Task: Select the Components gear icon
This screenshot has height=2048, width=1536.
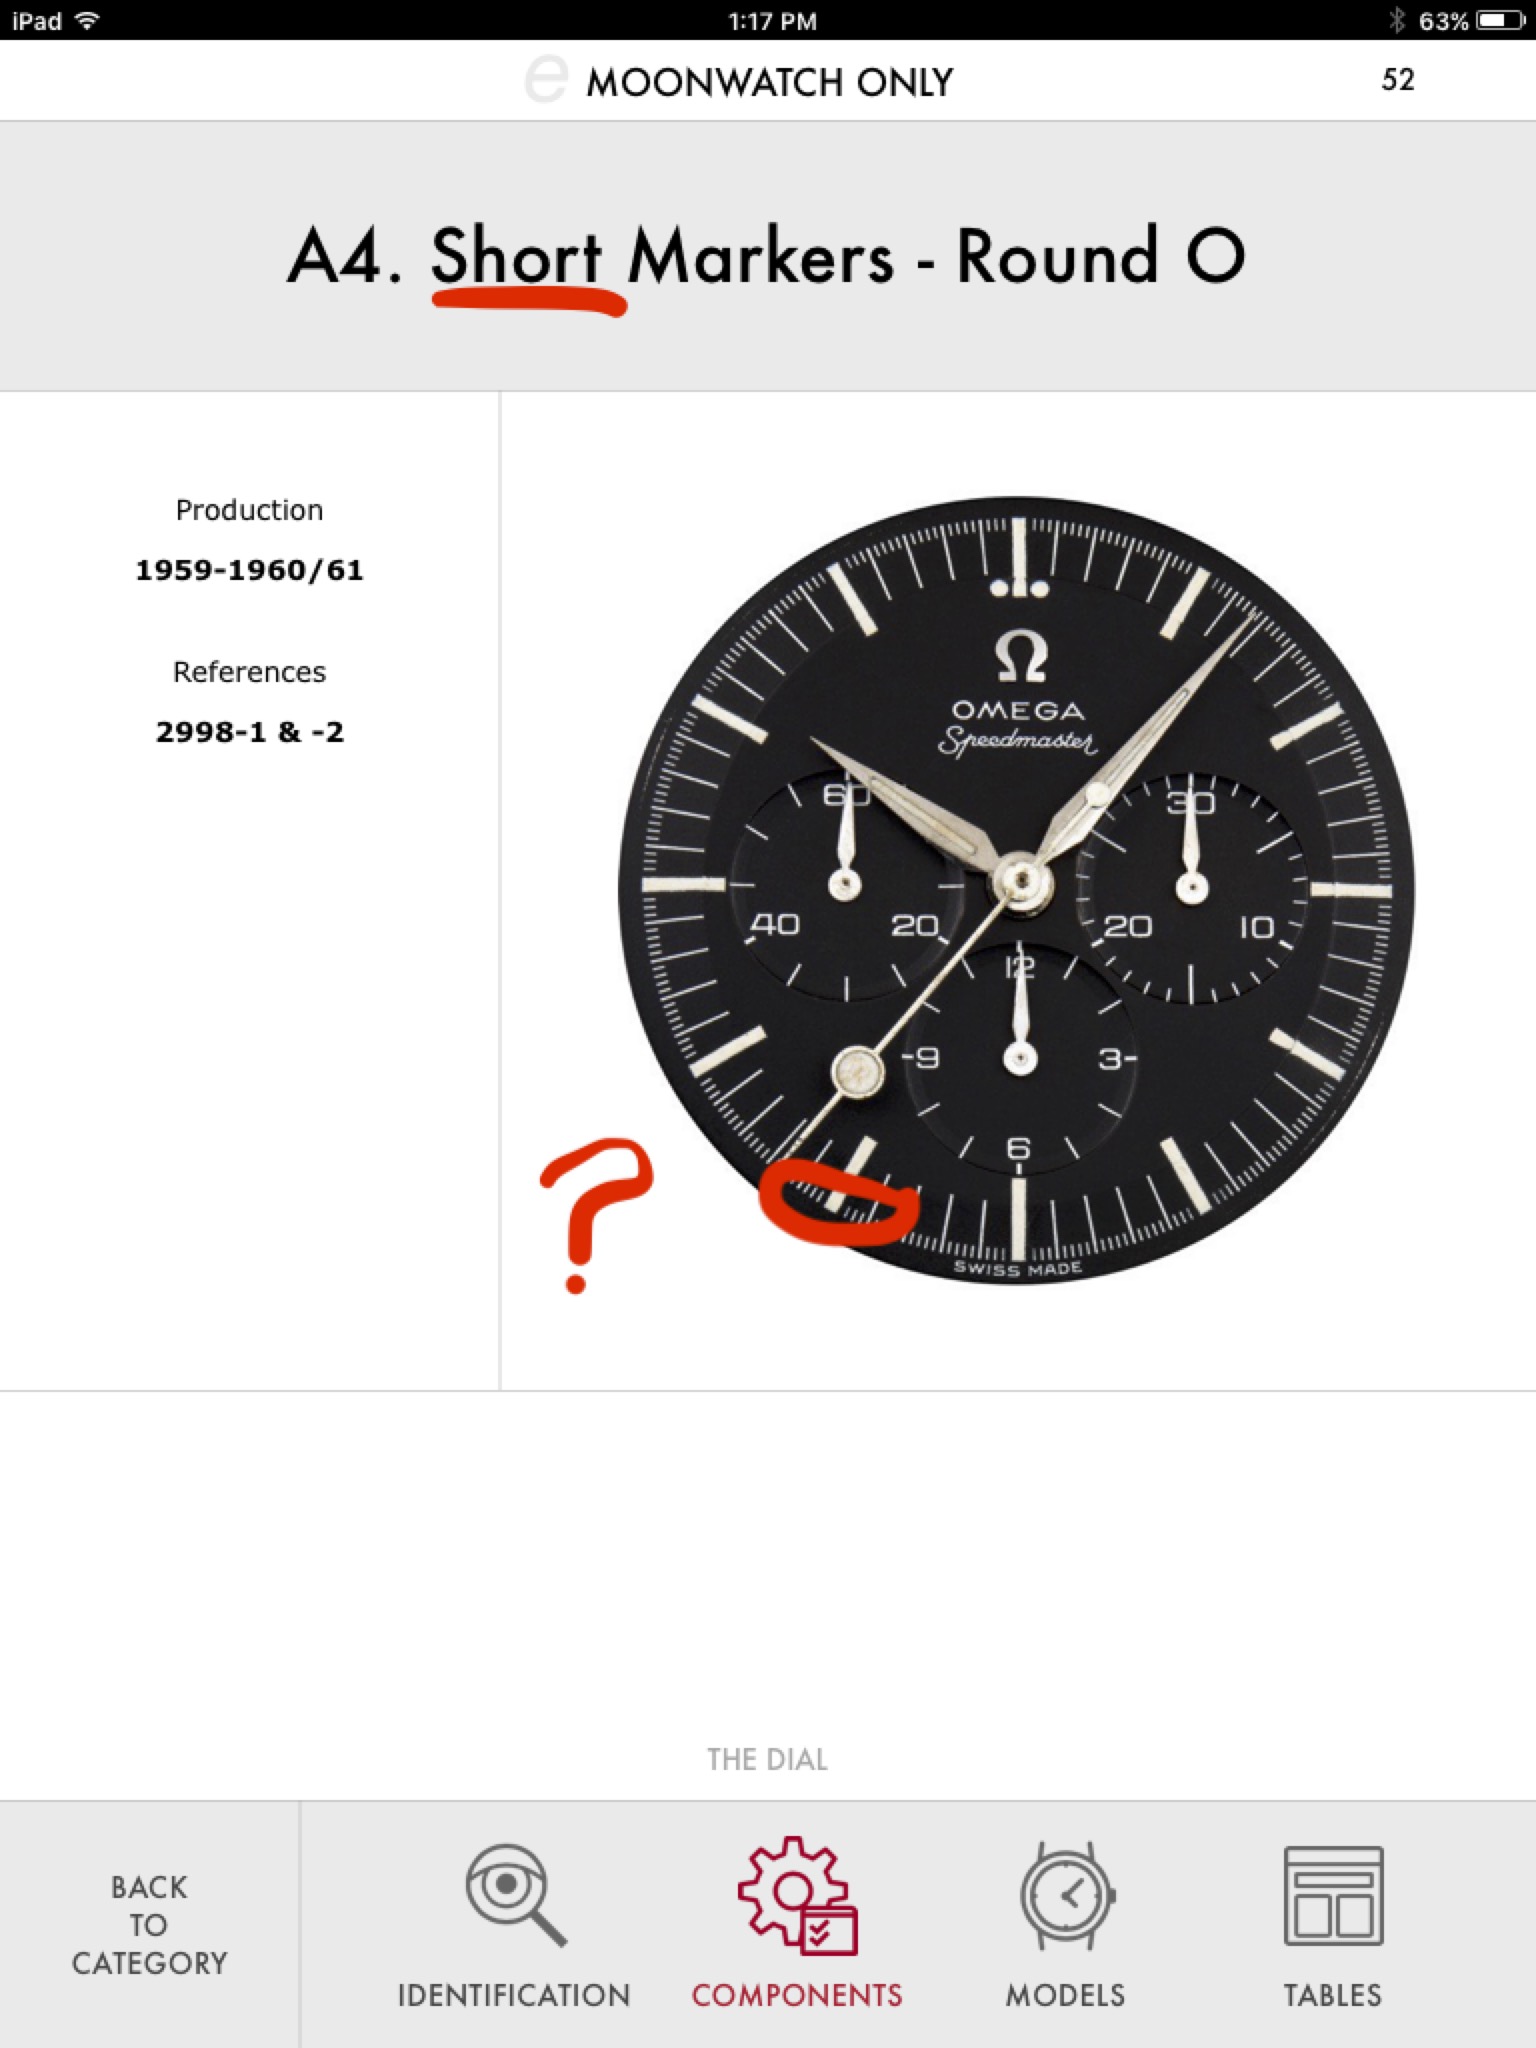Action: pos(797,1895)
